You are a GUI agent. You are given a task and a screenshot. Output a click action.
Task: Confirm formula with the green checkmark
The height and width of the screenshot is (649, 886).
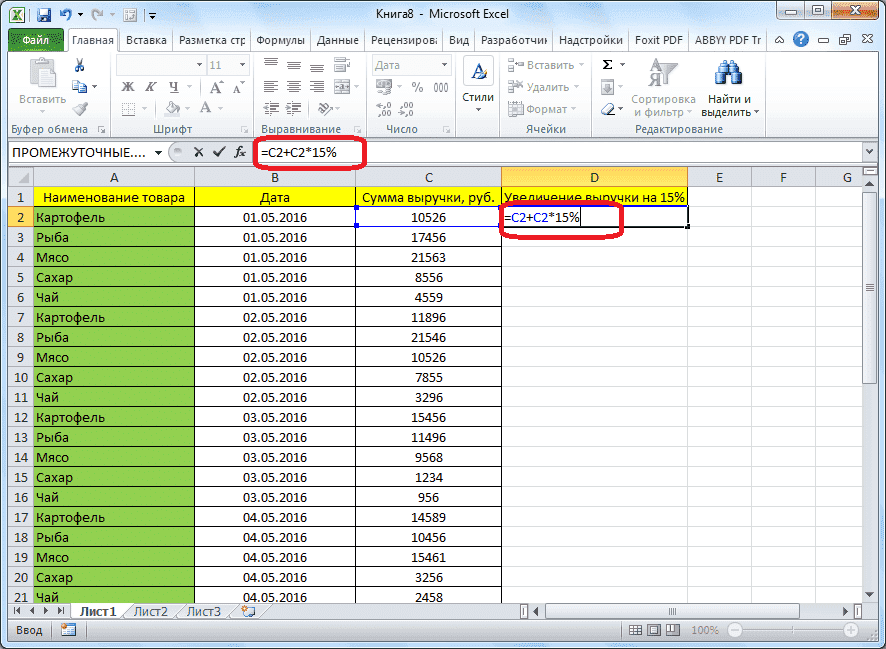[x=219, y=152]
